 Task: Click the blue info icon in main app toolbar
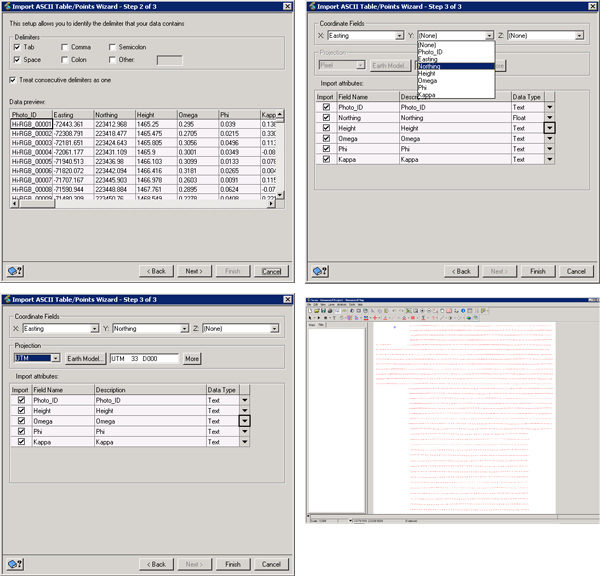pos(463,311)
